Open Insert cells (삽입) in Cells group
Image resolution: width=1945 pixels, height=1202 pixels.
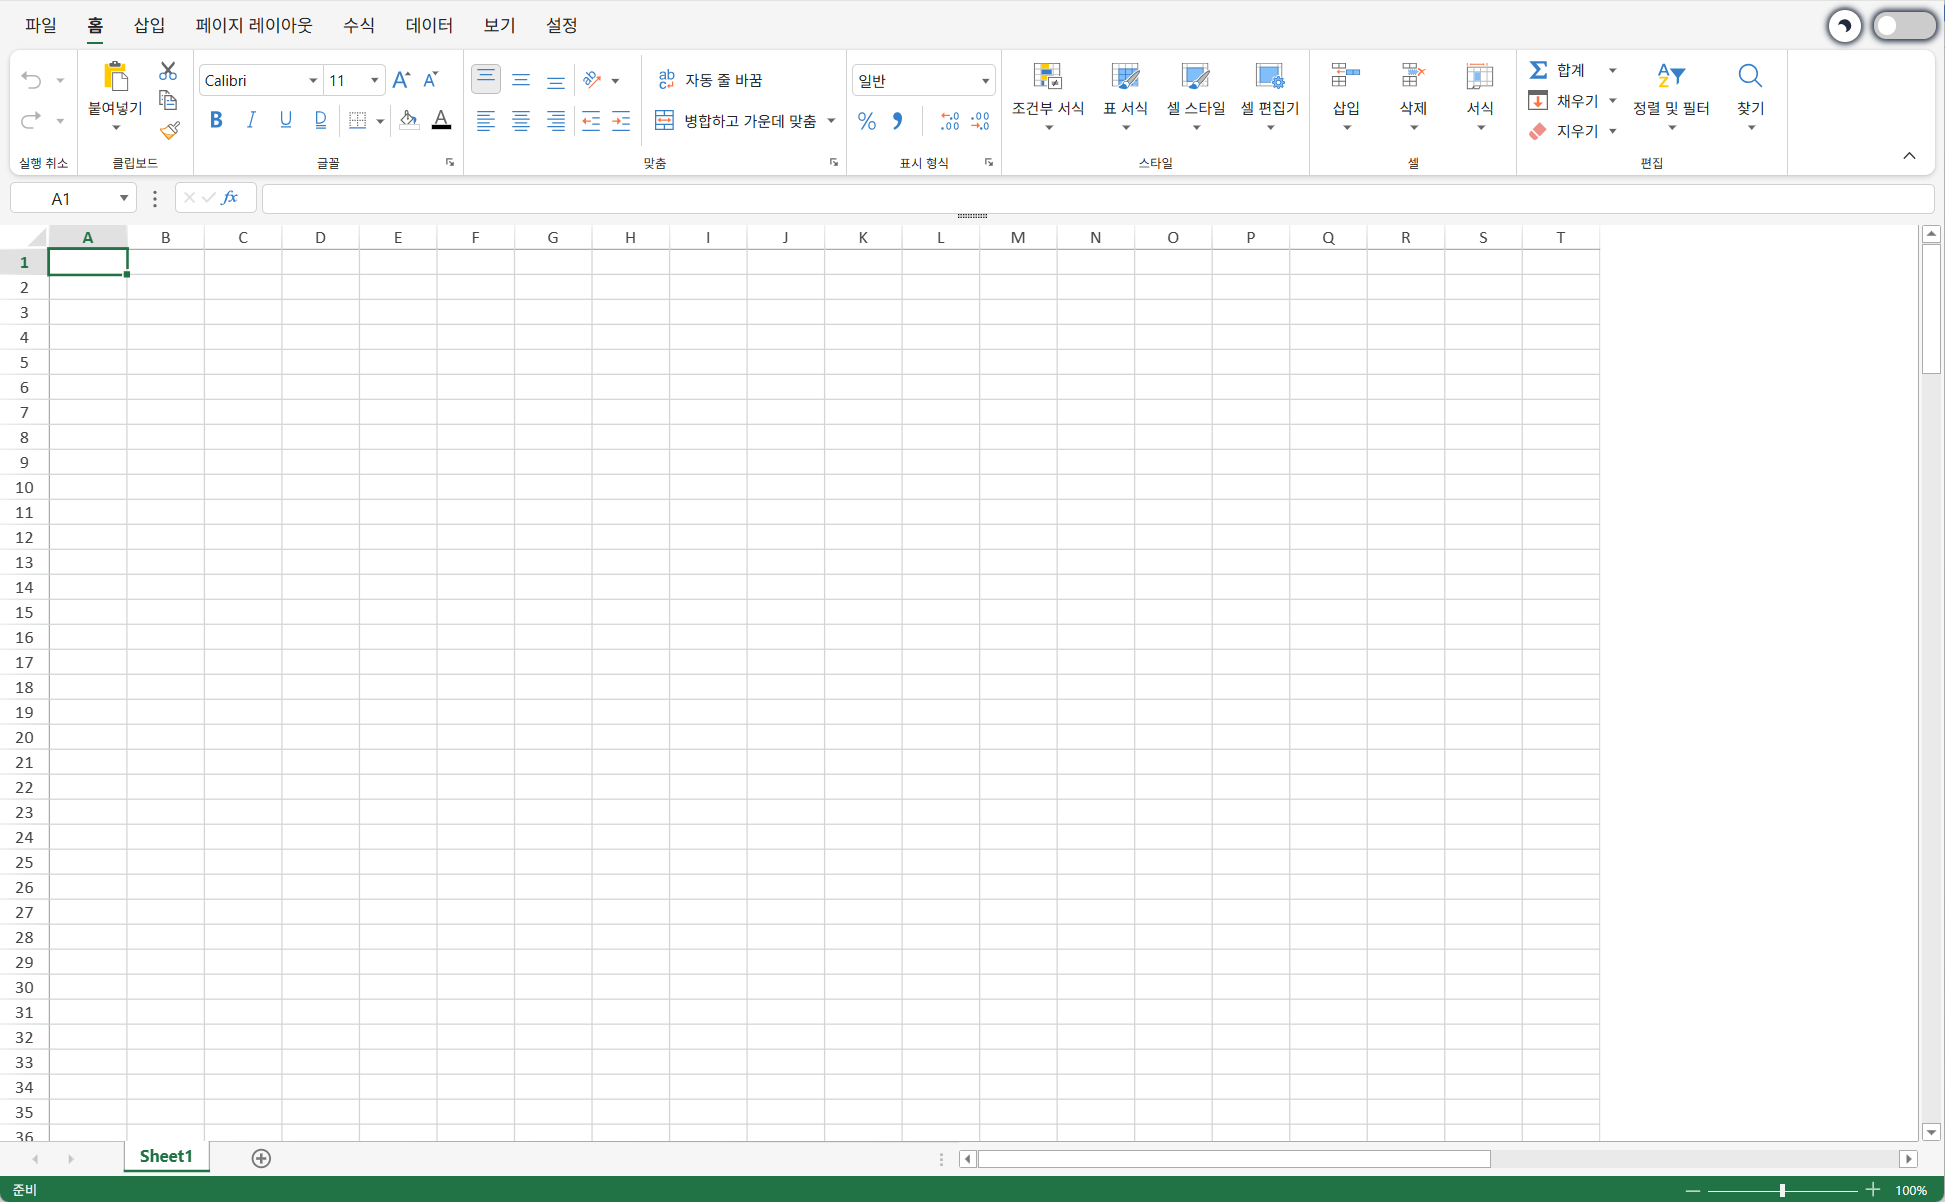1346,96
